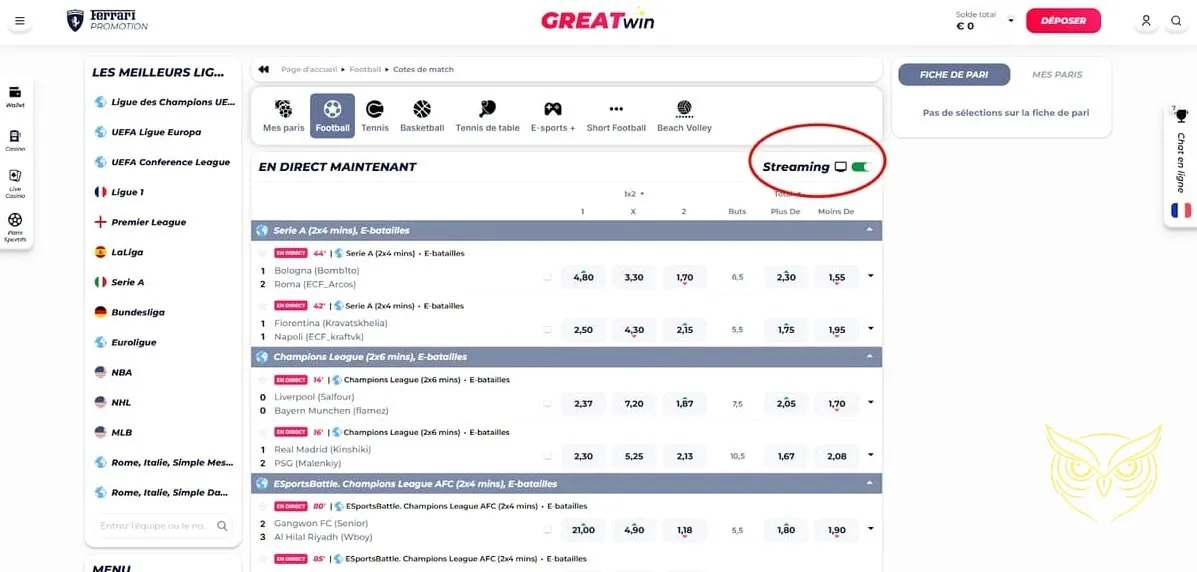Open the E-sports gamepad category
1197x572 pixels.
click(x=552, y=115)
